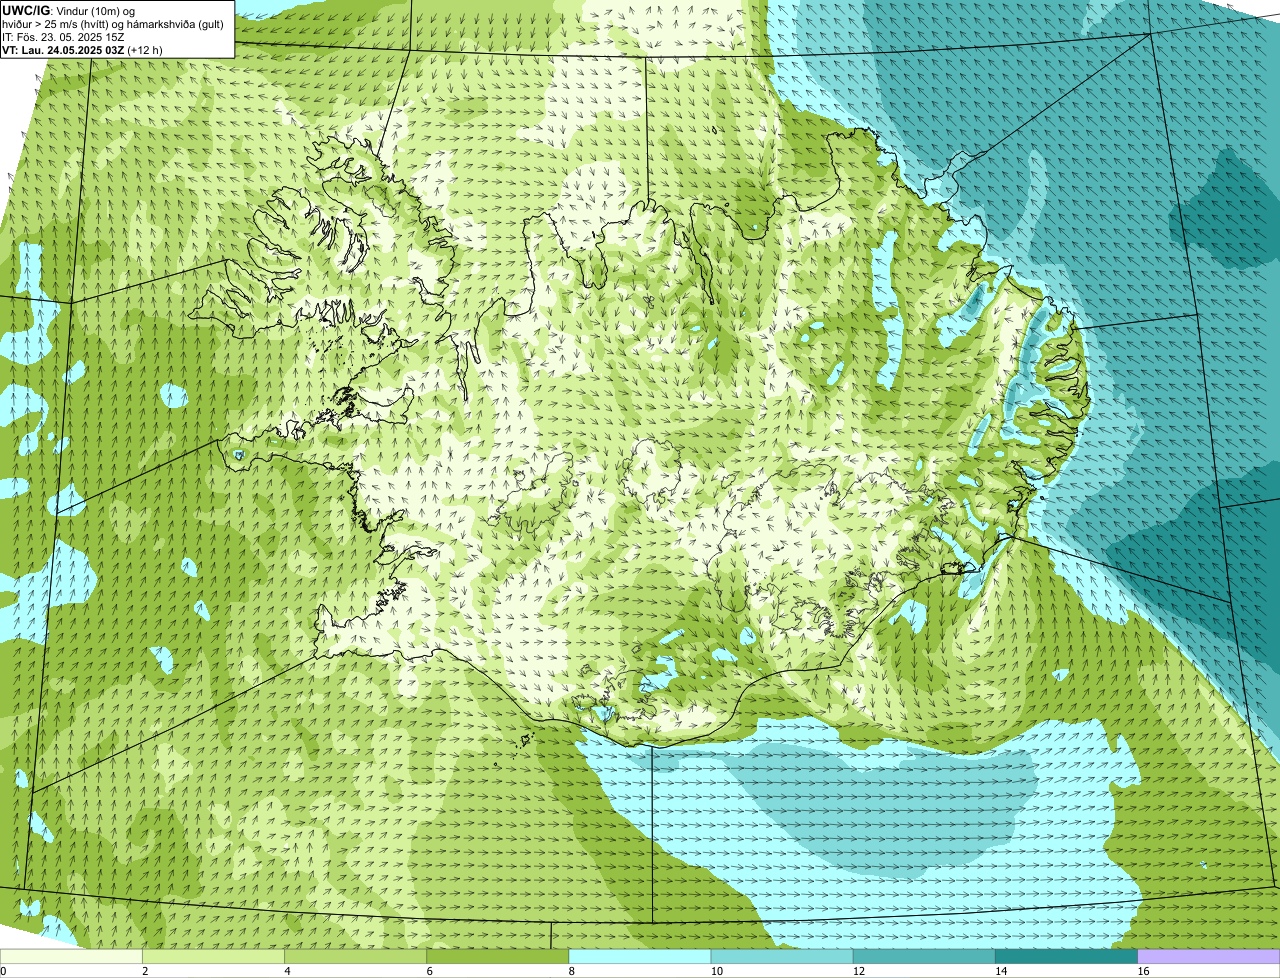
Task: Click the pale yellow 0–2 m/s legend swatch
Action: click(x=71, y=957)
